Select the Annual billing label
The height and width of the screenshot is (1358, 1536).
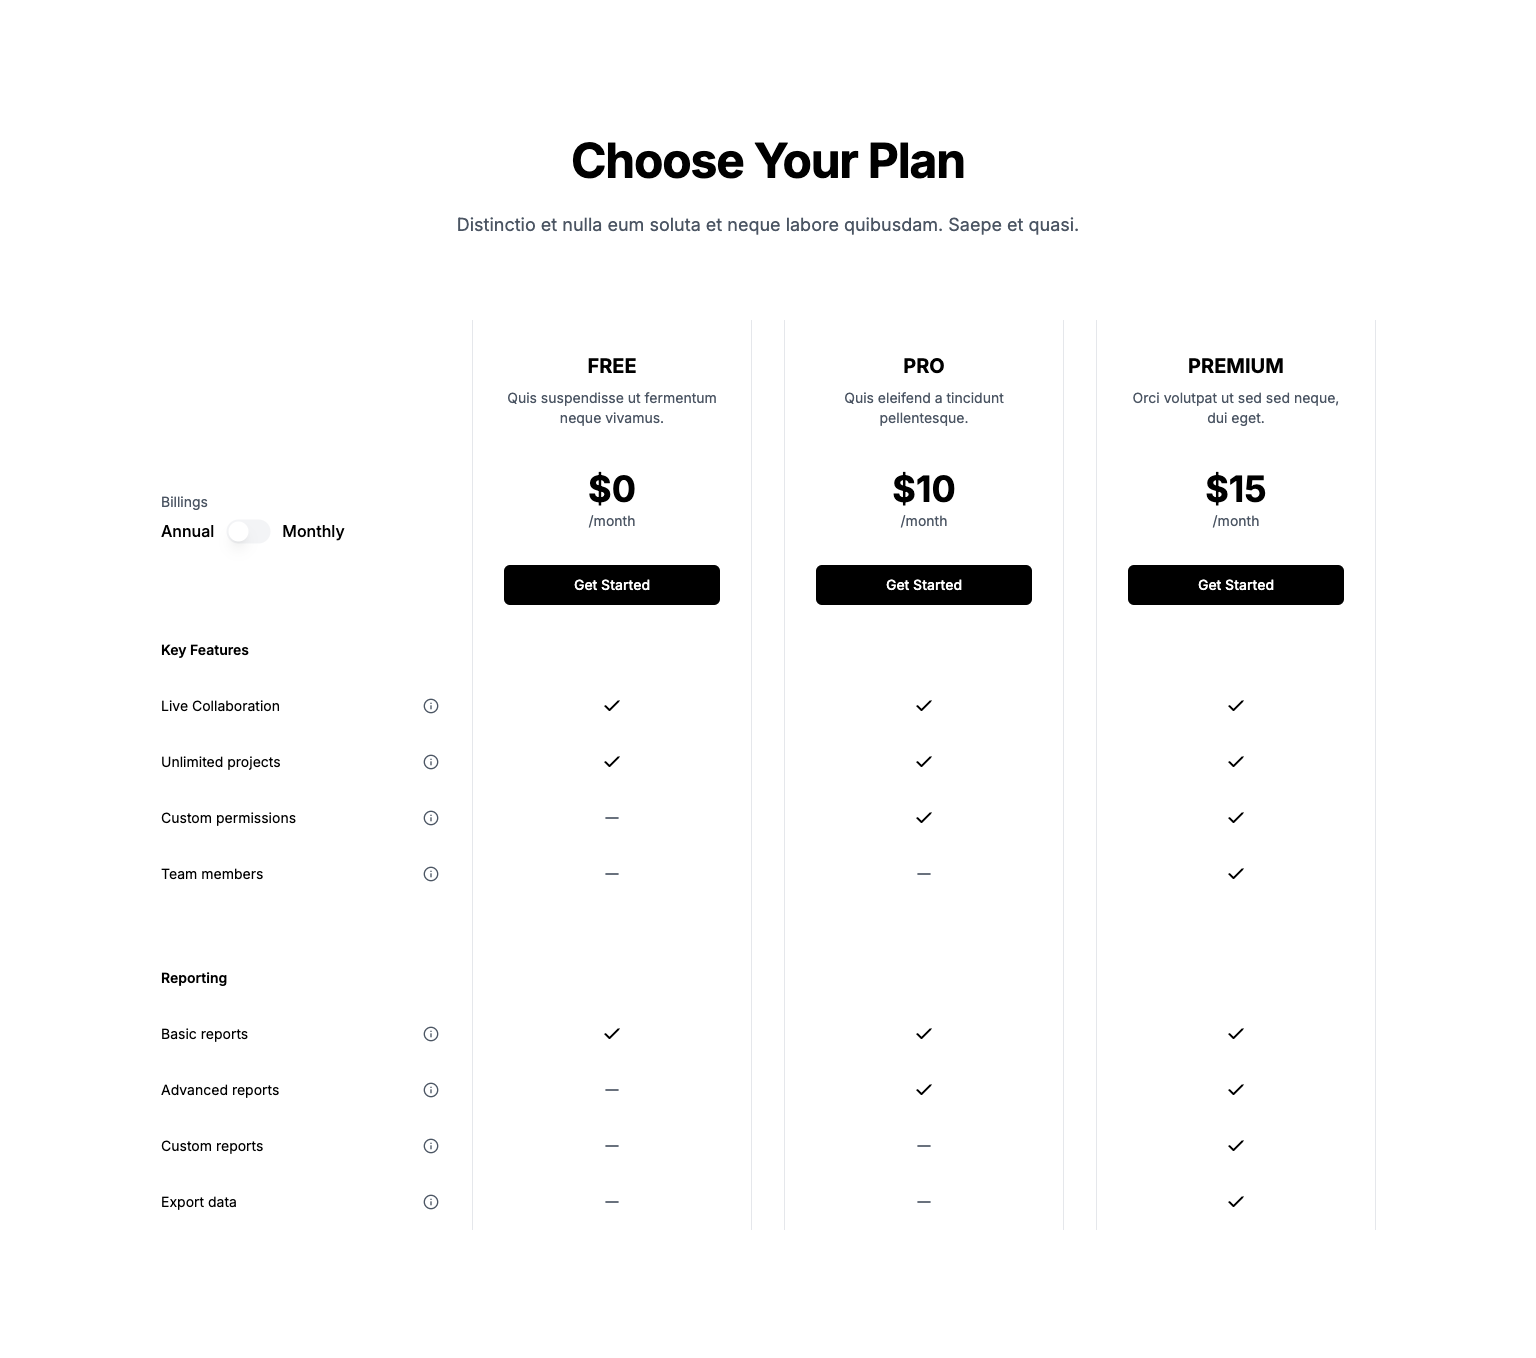click(187, 532)
